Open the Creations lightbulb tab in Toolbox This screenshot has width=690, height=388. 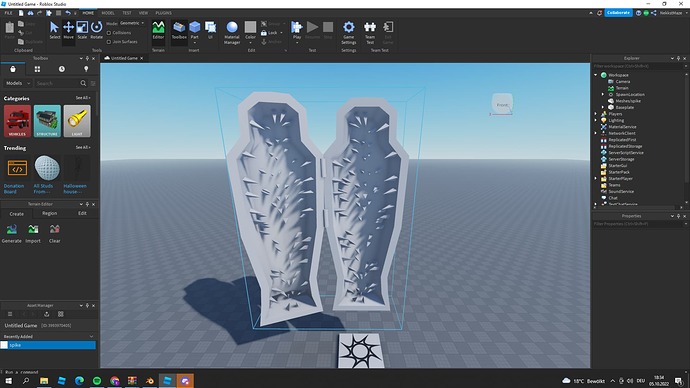[x=86, y=69]
